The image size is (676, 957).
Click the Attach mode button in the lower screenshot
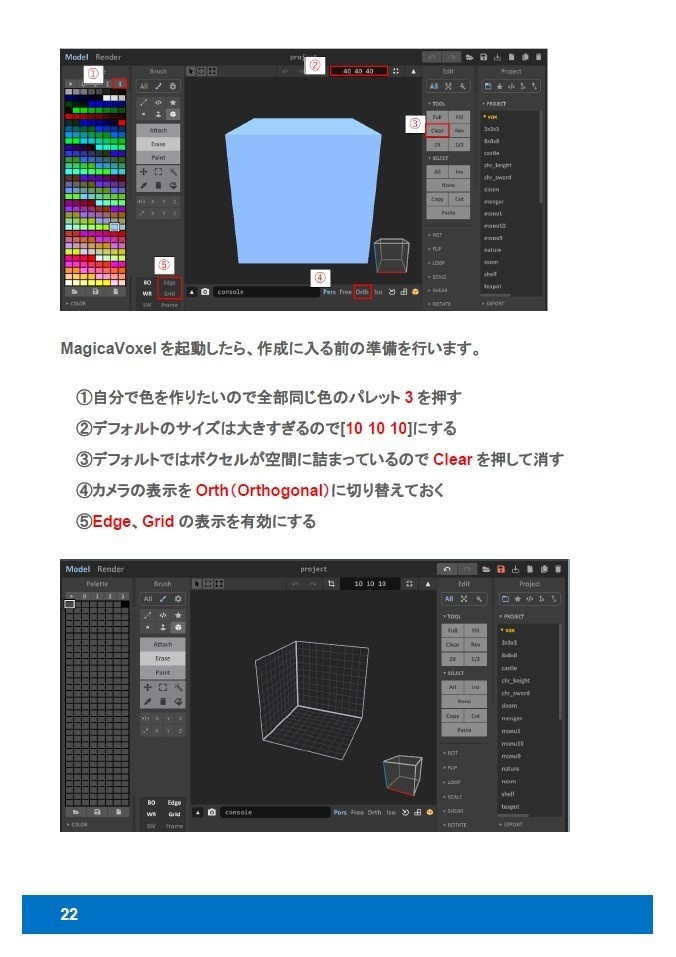point(162,645)
